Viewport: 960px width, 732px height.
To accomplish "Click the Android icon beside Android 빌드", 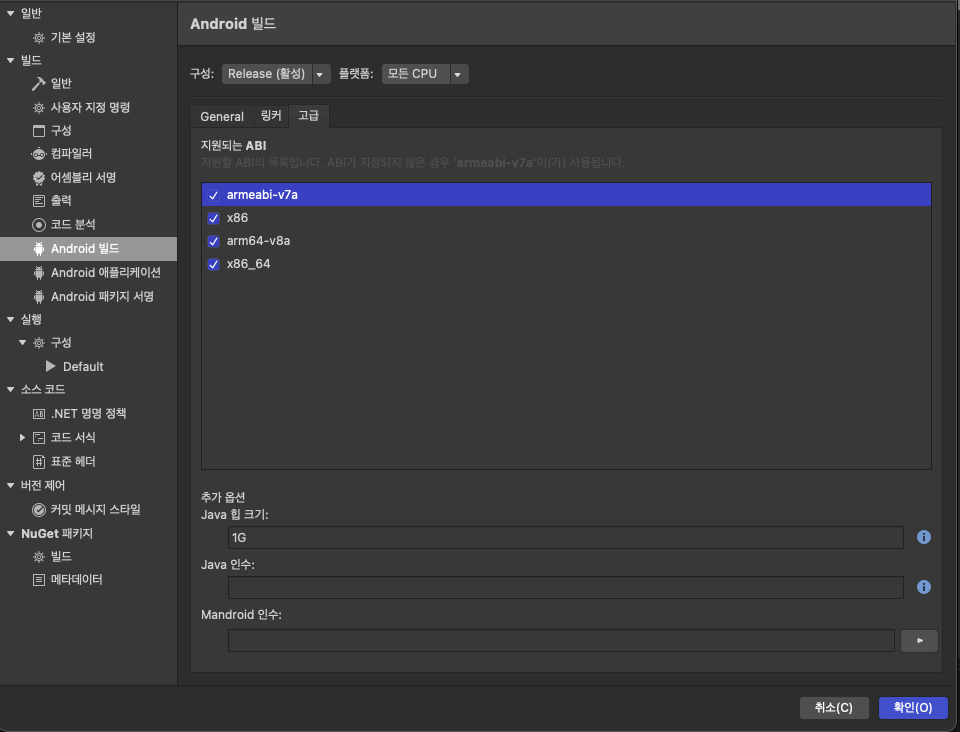I will pos(39,248).
